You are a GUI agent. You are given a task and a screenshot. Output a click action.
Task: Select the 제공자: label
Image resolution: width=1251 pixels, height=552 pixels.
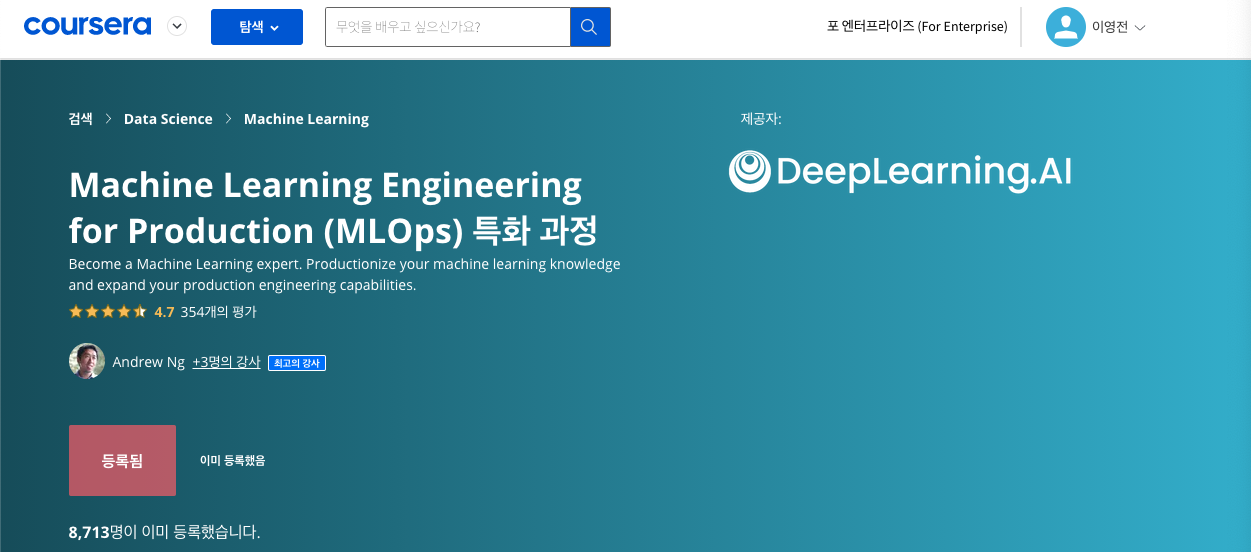click(761, 119)
